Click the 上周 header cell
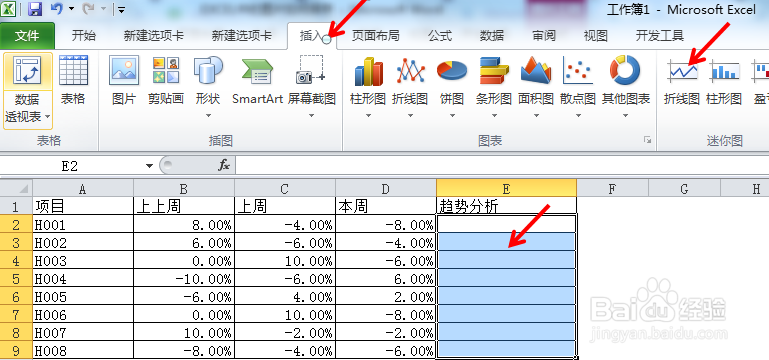The width and height of the screenshot is (769, 360). coord(285,206)
